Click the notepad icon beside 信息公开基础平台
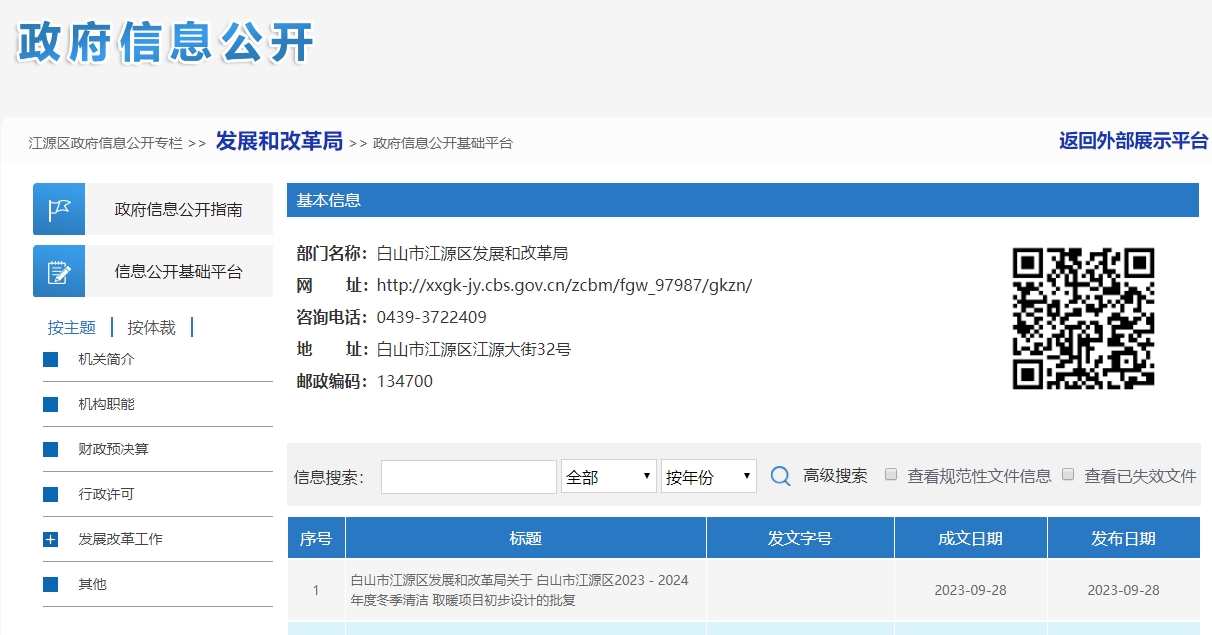Image resolution: width=1212 pixels, height=635 pixels. 59,271
